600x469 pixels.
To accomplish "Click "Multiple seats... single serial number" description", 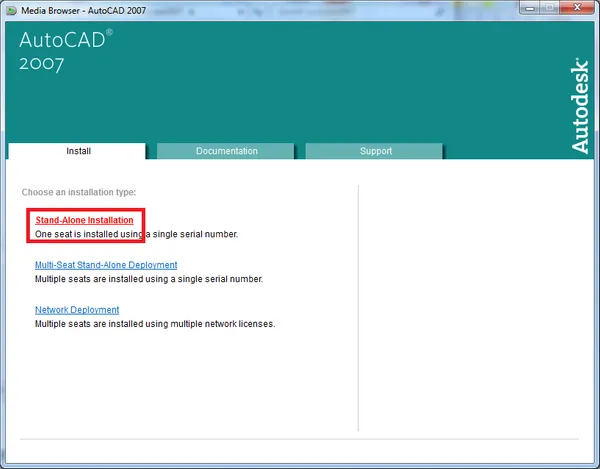I will pyautogui.click(x=149, y=279).
